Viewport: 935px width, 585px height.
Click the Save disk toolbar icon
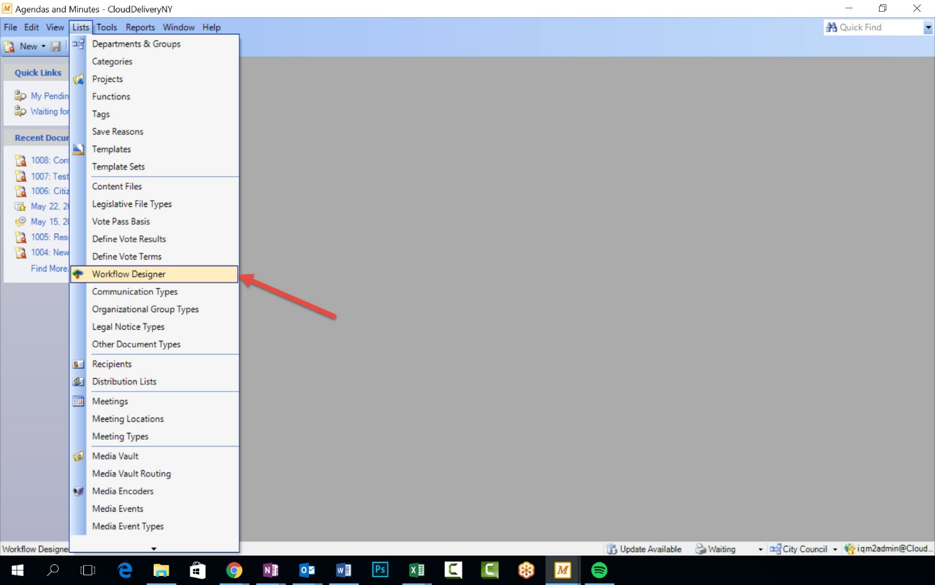pos(55,47)
